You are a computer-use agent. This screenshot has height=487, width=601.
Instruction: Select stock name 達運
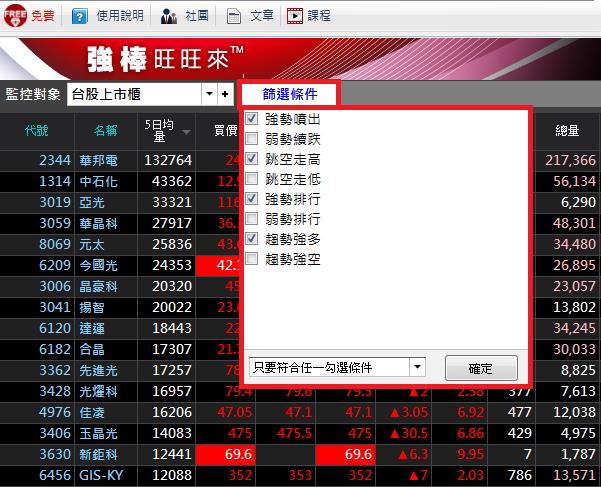click(x=92, y=328)
